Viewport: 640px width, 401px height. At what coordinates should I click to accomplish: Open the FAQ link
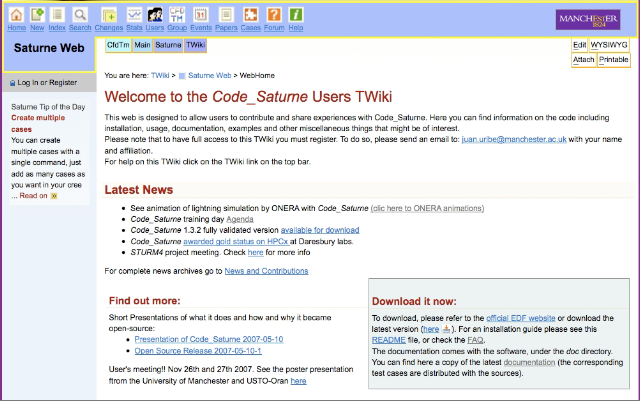coord(475,340)
